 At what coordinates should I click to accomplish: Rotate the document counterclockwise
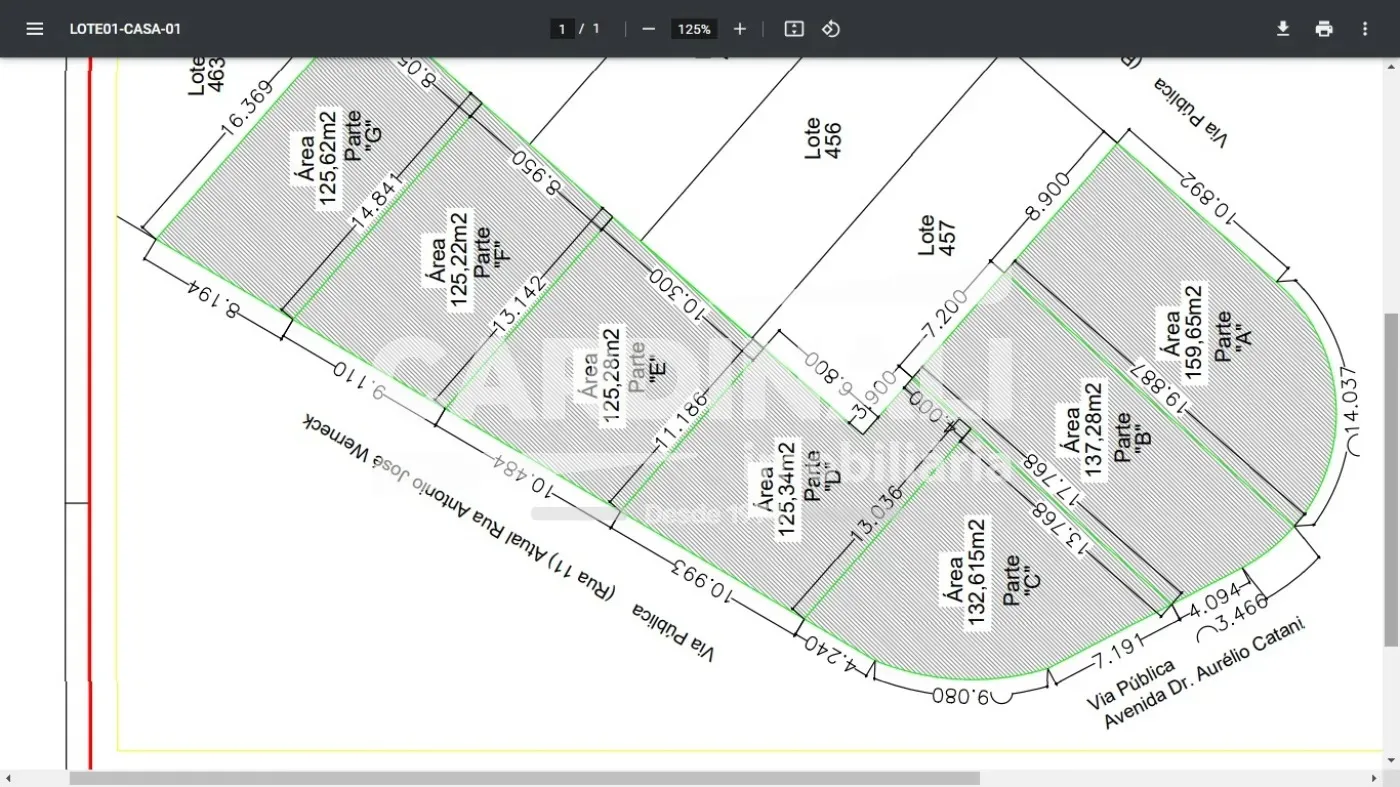pos(831,28)
